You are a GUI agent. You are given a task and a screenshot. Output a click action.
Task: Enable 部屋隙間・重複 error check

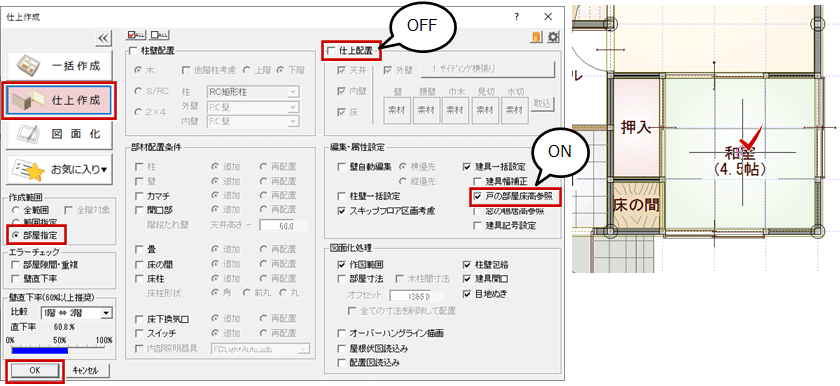tap(15, 265)
